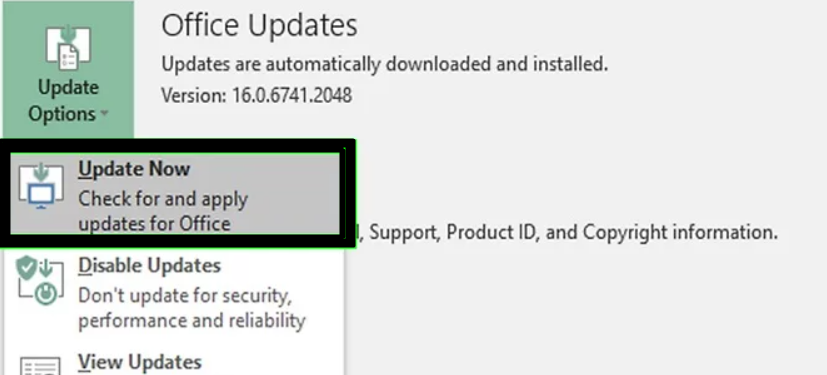This screenshot has height=375, width=827.
Task: Click the View Updates list icon
Action: tap(40, 366)
